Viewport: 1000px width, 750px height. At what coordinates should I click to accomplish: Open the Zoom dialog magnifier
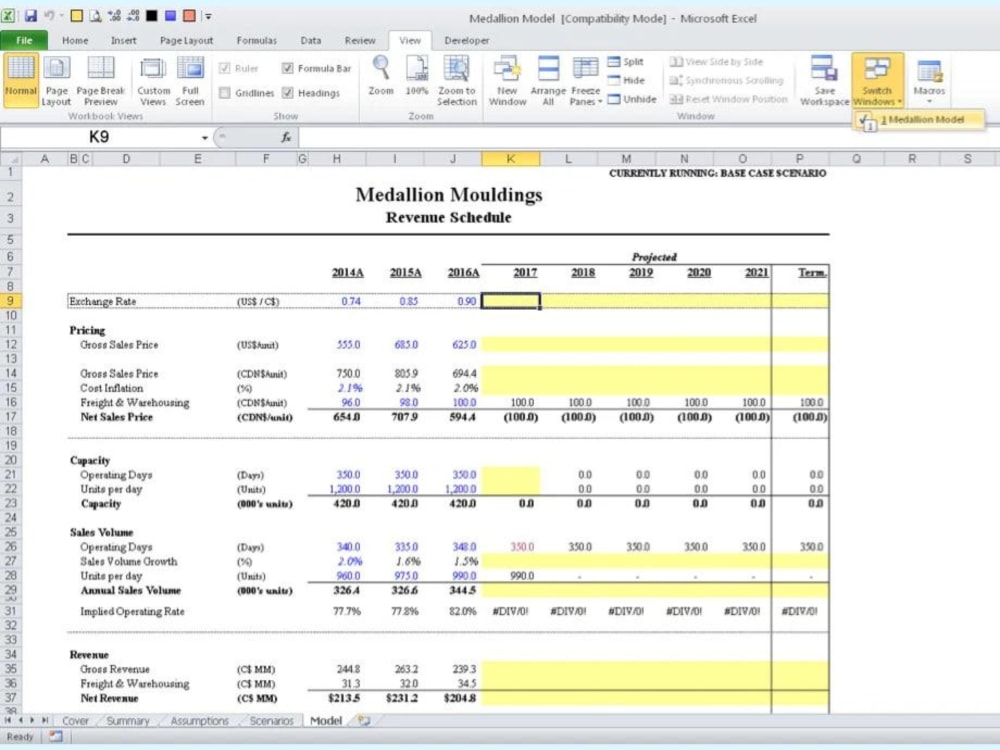pyautogui.click(x=381, y=77)
